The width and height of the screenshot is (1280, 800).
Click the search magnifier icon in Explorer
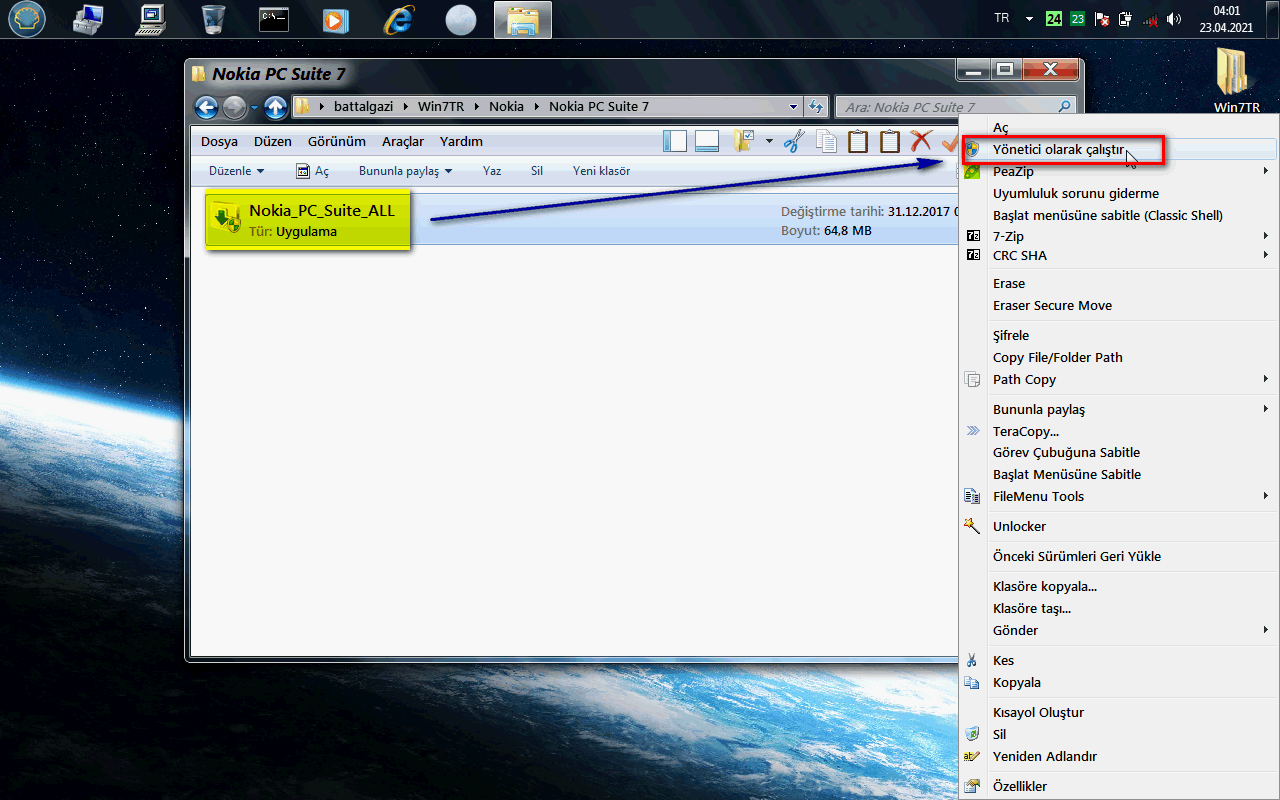point(1065,107)
